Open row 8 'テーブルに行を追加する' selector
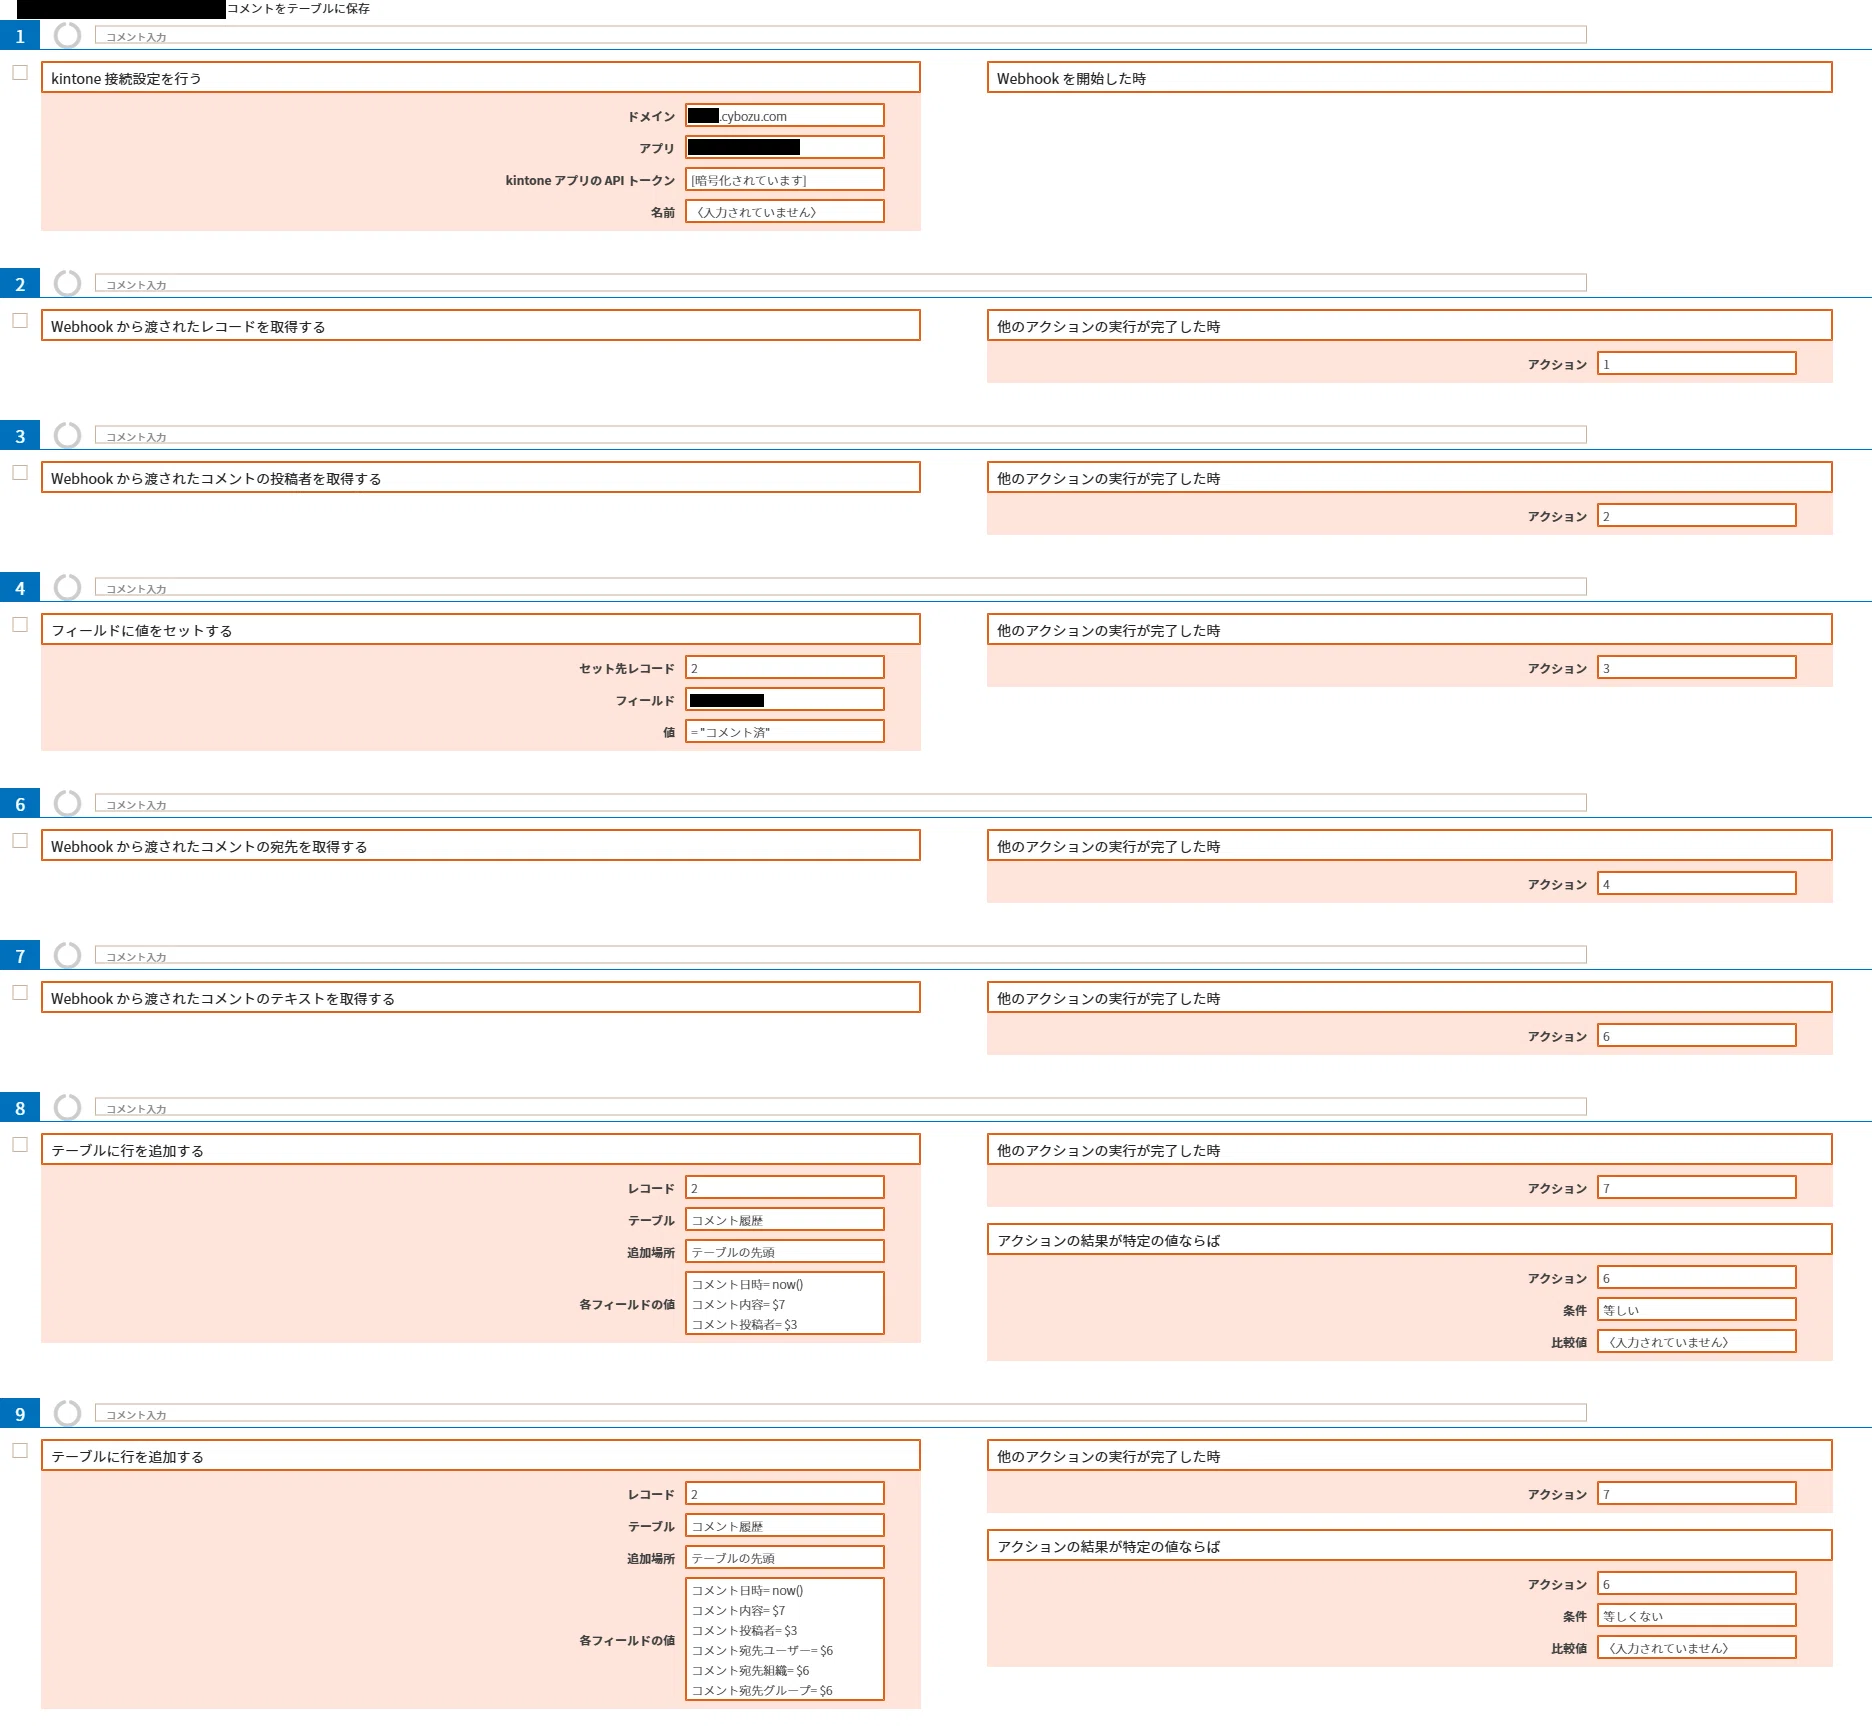Image resolution: width=1872 pixels, height=1726 pixels. (x=481, y=1150)
